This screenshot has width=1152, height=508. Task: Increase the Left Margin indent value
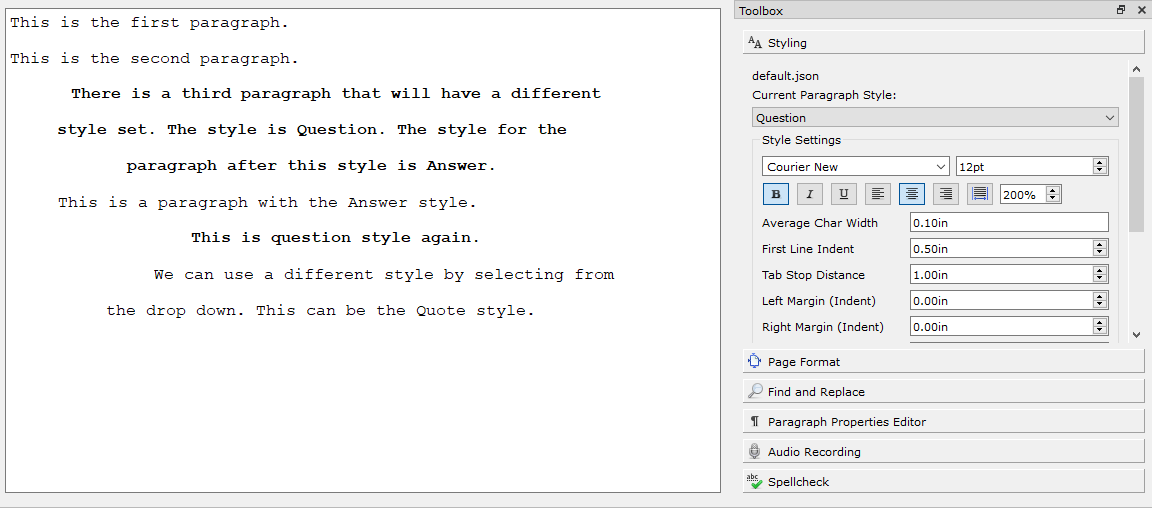(x=1100, y=296)
